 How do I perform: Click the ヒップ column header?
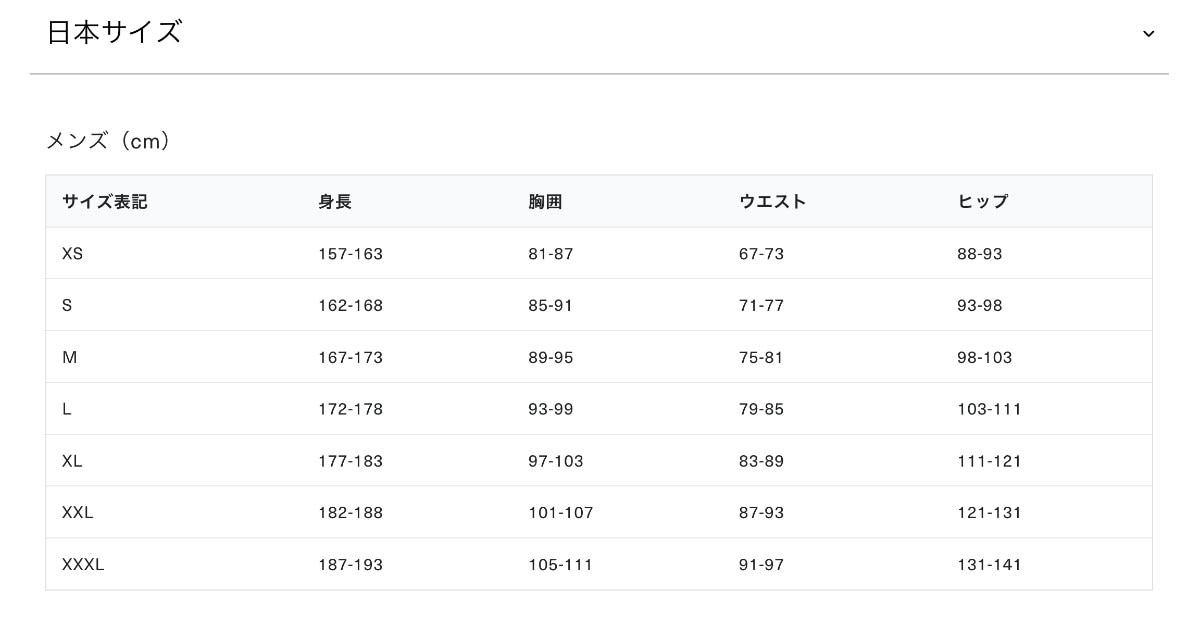coord(982,202)
